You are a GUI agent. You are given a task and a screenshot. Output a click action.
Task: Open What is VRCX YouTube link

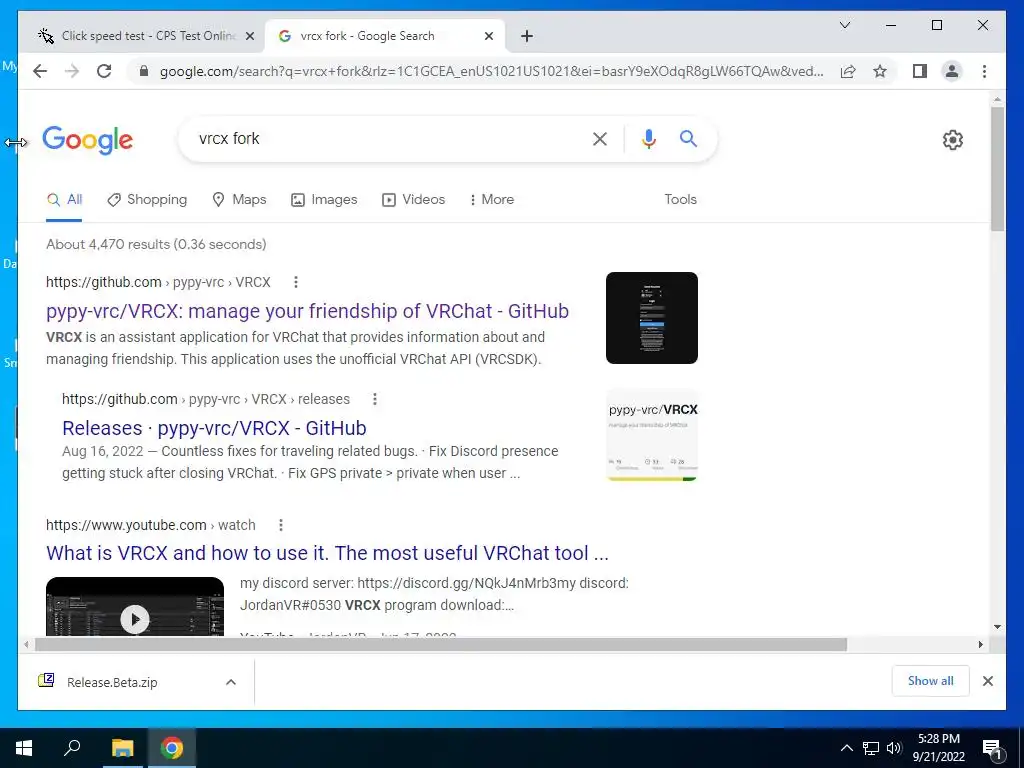(327, 554)
